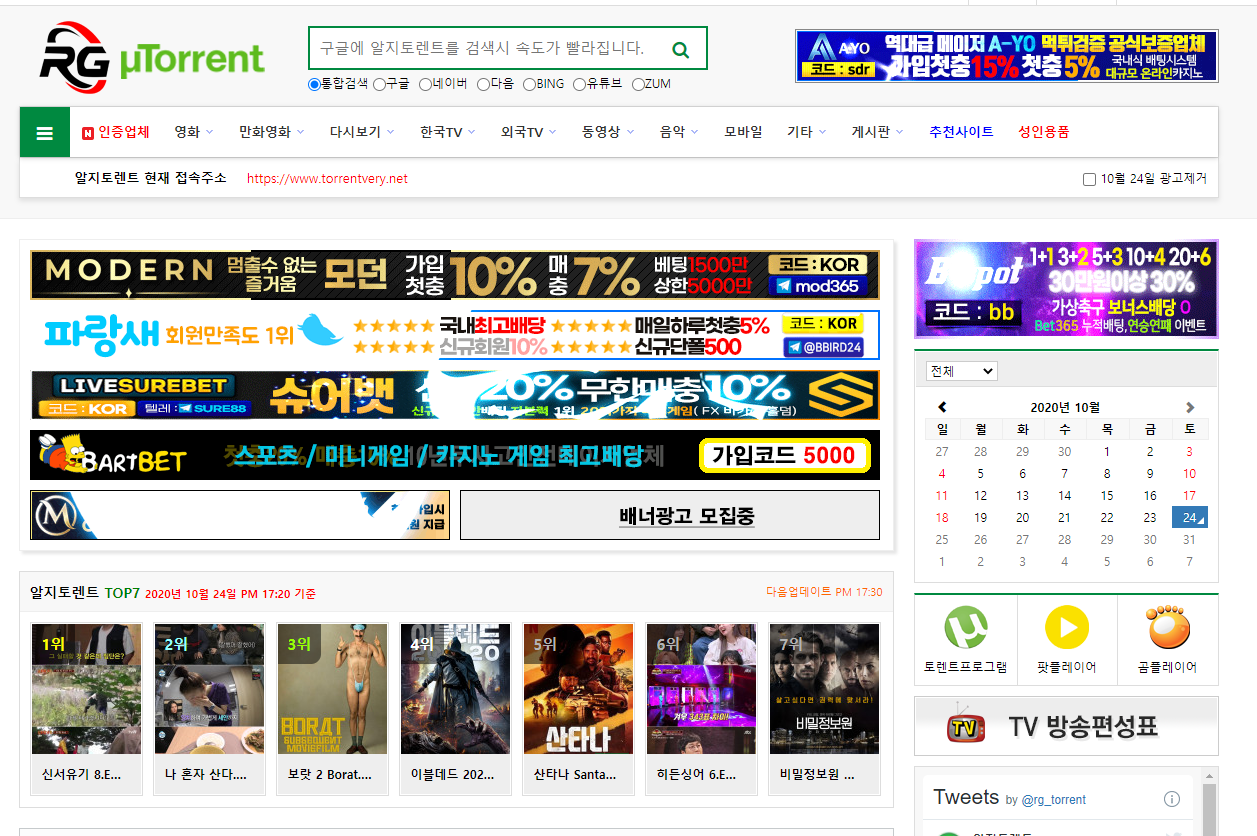The image size is (1257, 836).
Task: Open the 산타나 movie thumbnail
Action: pyautogui.click(x=578, y=689)
